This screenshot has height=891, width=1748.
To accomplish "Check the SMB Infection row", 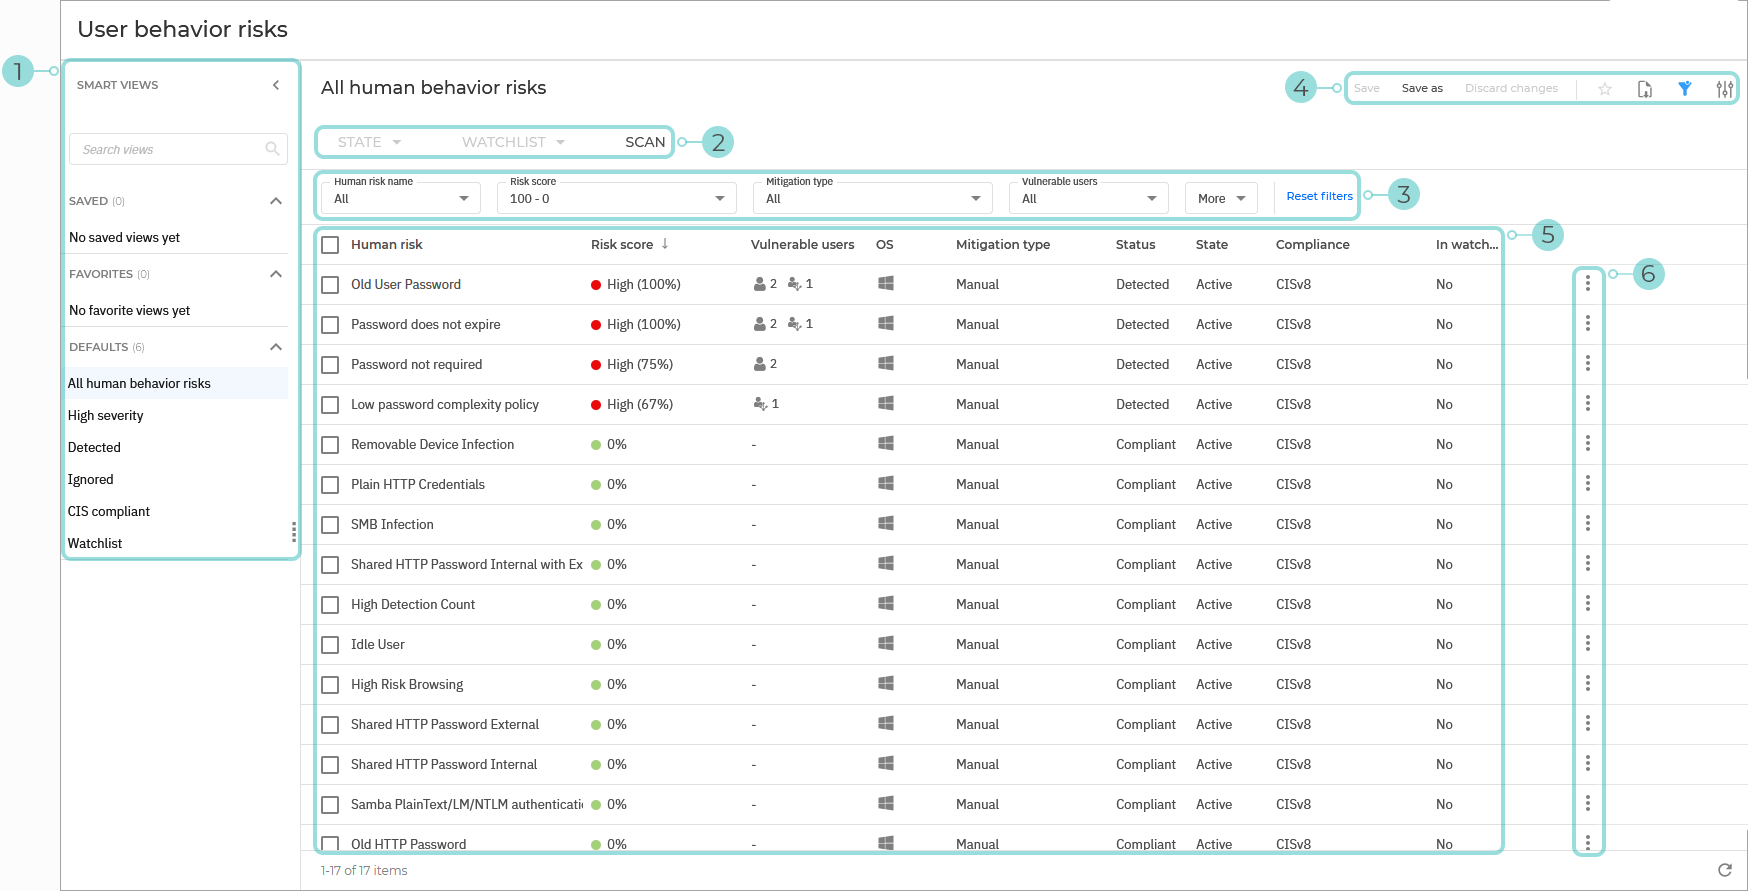I will (330, 525).
